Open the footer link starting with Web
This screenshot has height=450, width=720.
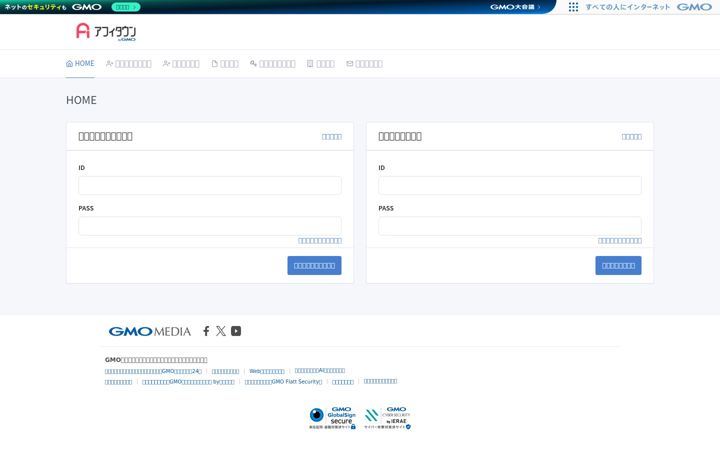(267, 371)
